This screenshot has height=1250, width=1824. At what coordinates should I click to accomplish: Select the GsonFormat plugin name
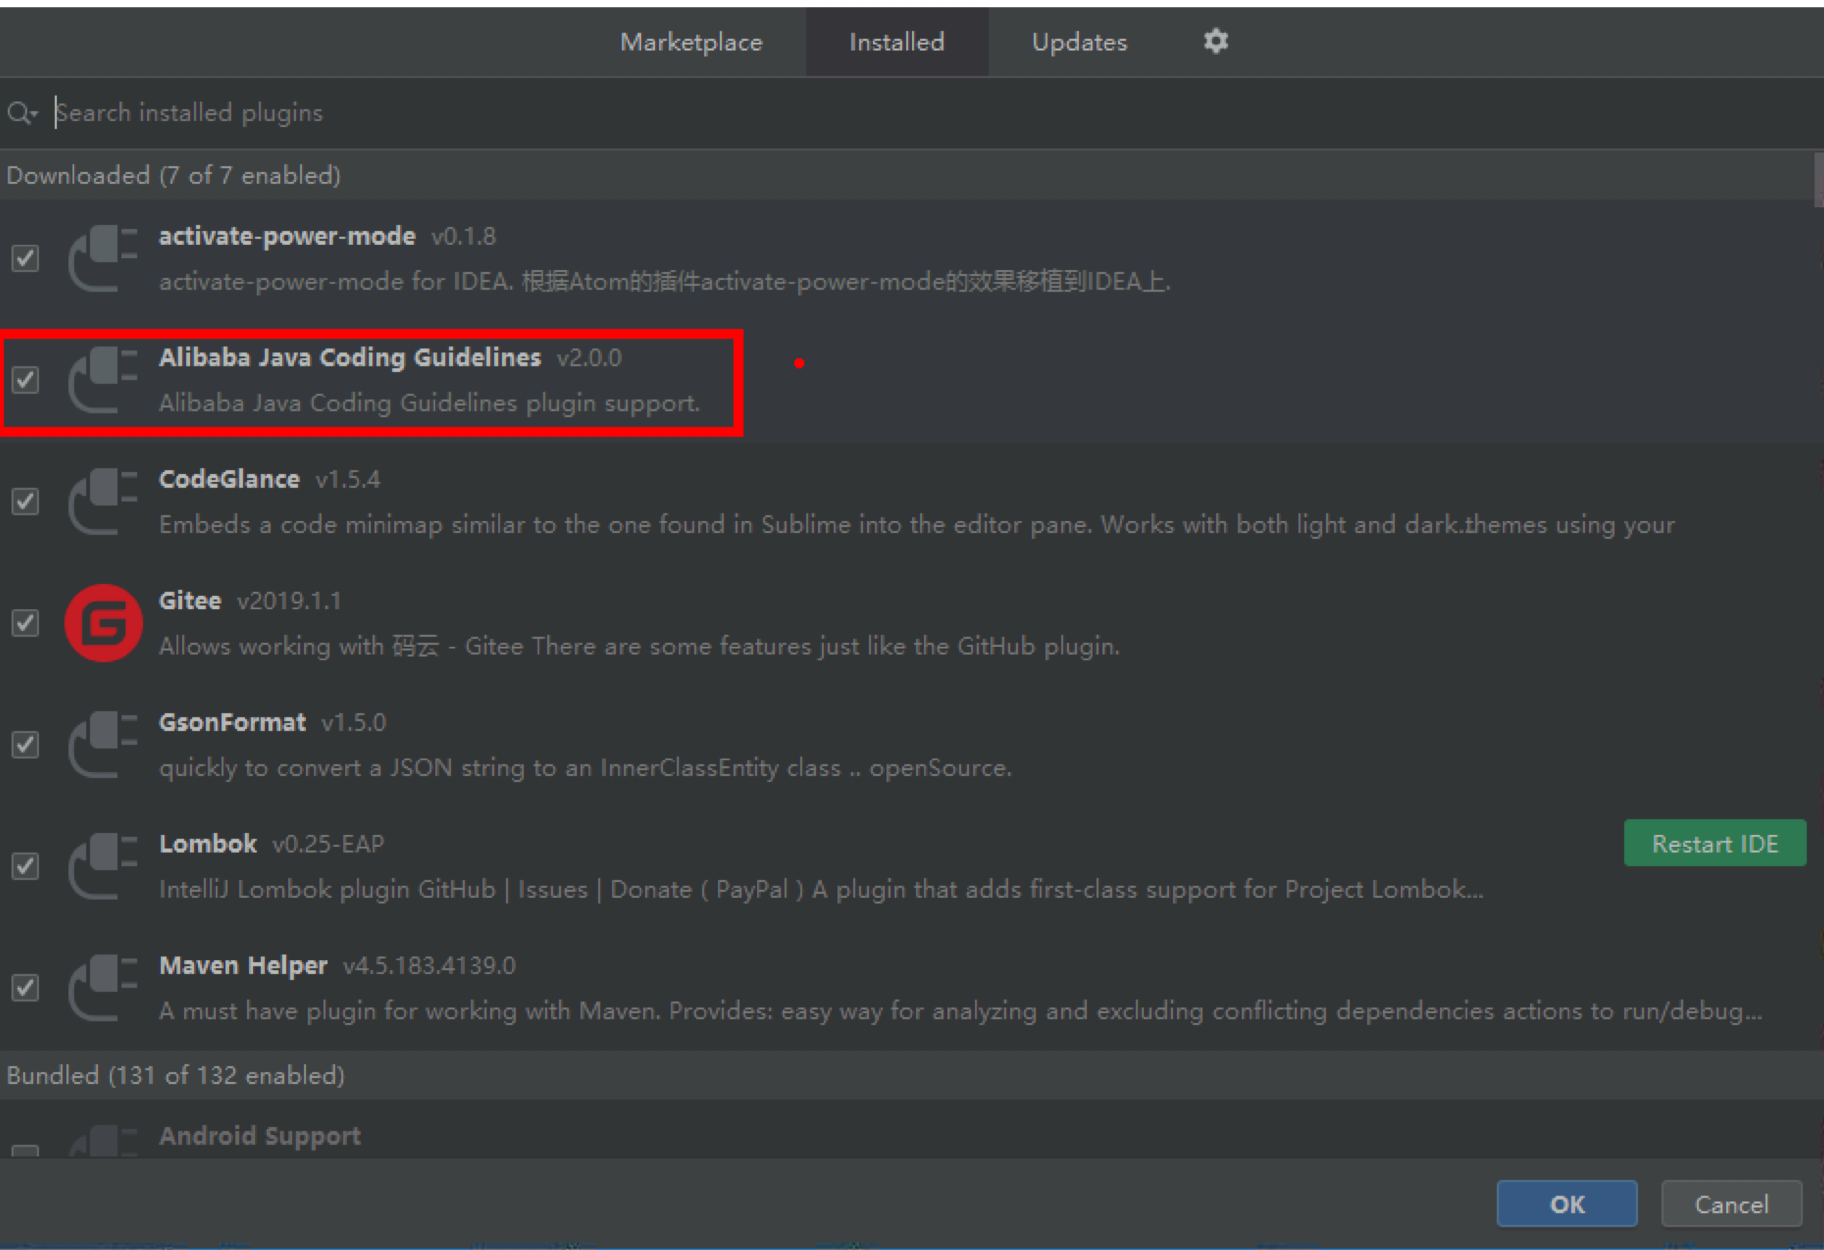[232, 722]
